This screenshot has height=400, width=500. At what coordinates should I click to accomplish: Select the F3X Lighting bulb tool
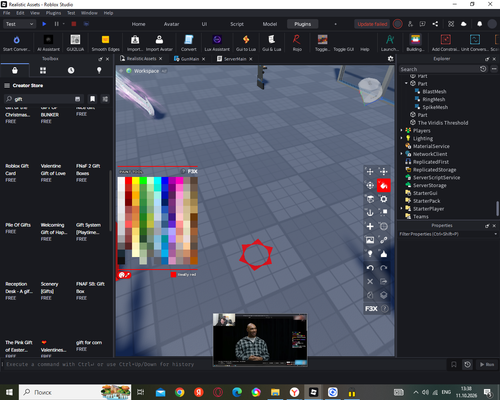(x=370, y=254)
